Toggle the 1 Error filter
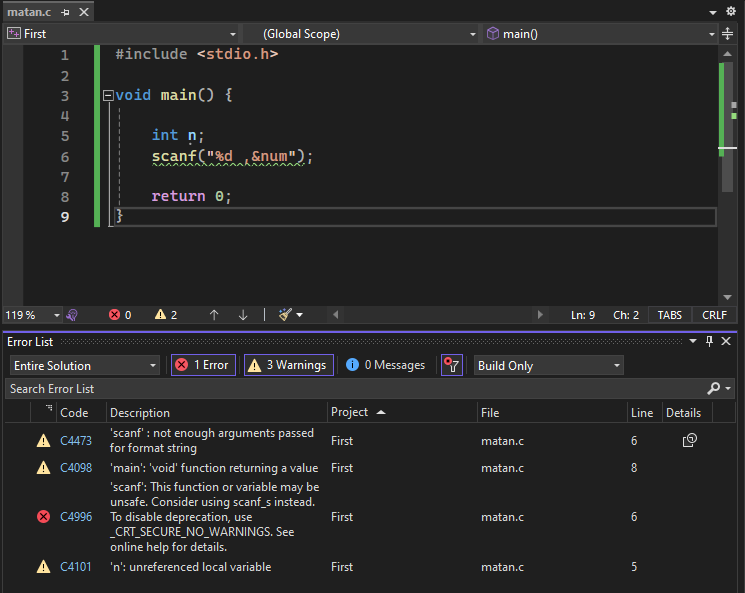This screenshot has height=593, width=745. click(x=203, y=365)
